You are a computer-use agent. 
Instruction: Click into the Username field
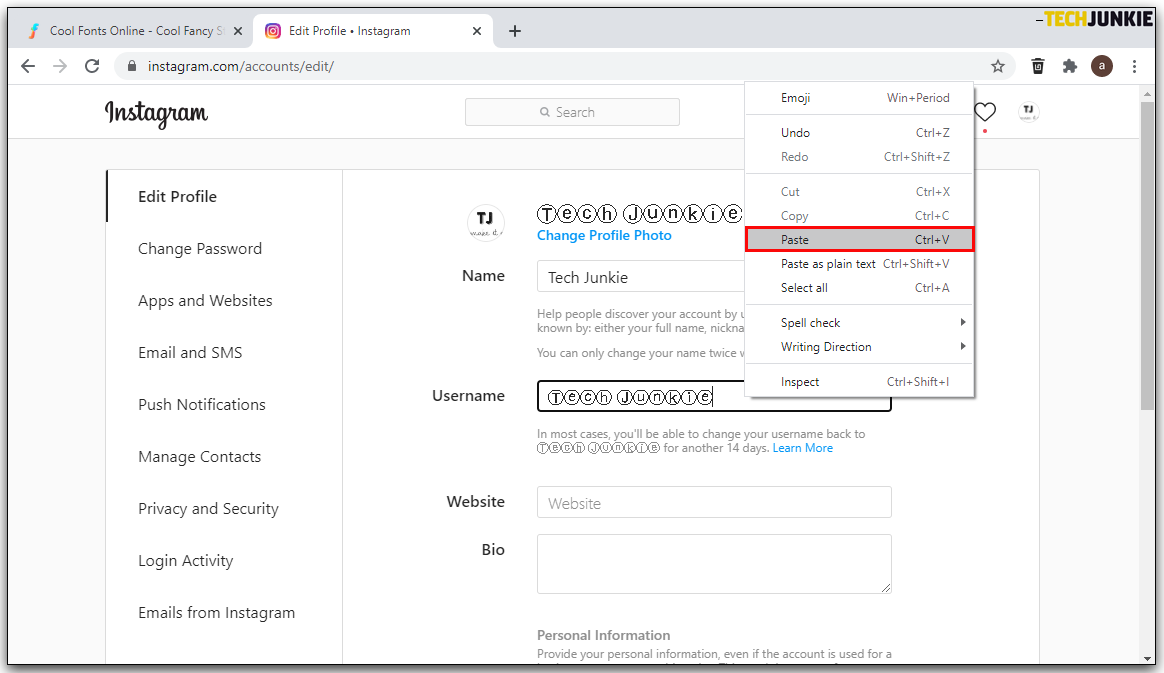pos(714,396)
